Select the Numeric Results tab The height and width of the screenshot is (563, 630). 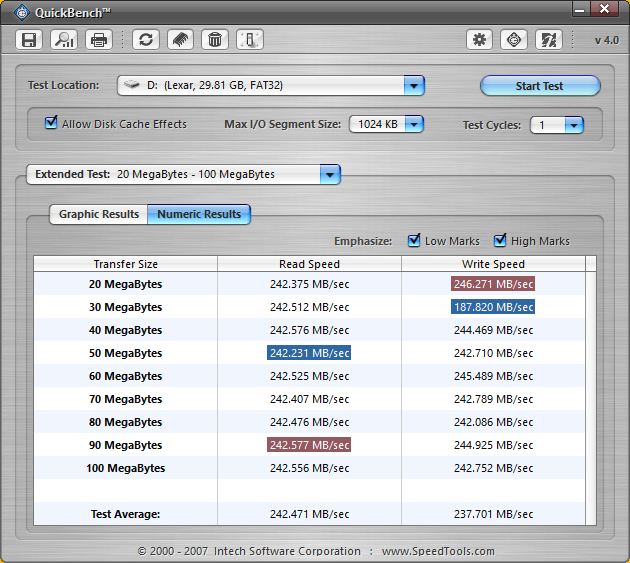[x=199, y=214]
